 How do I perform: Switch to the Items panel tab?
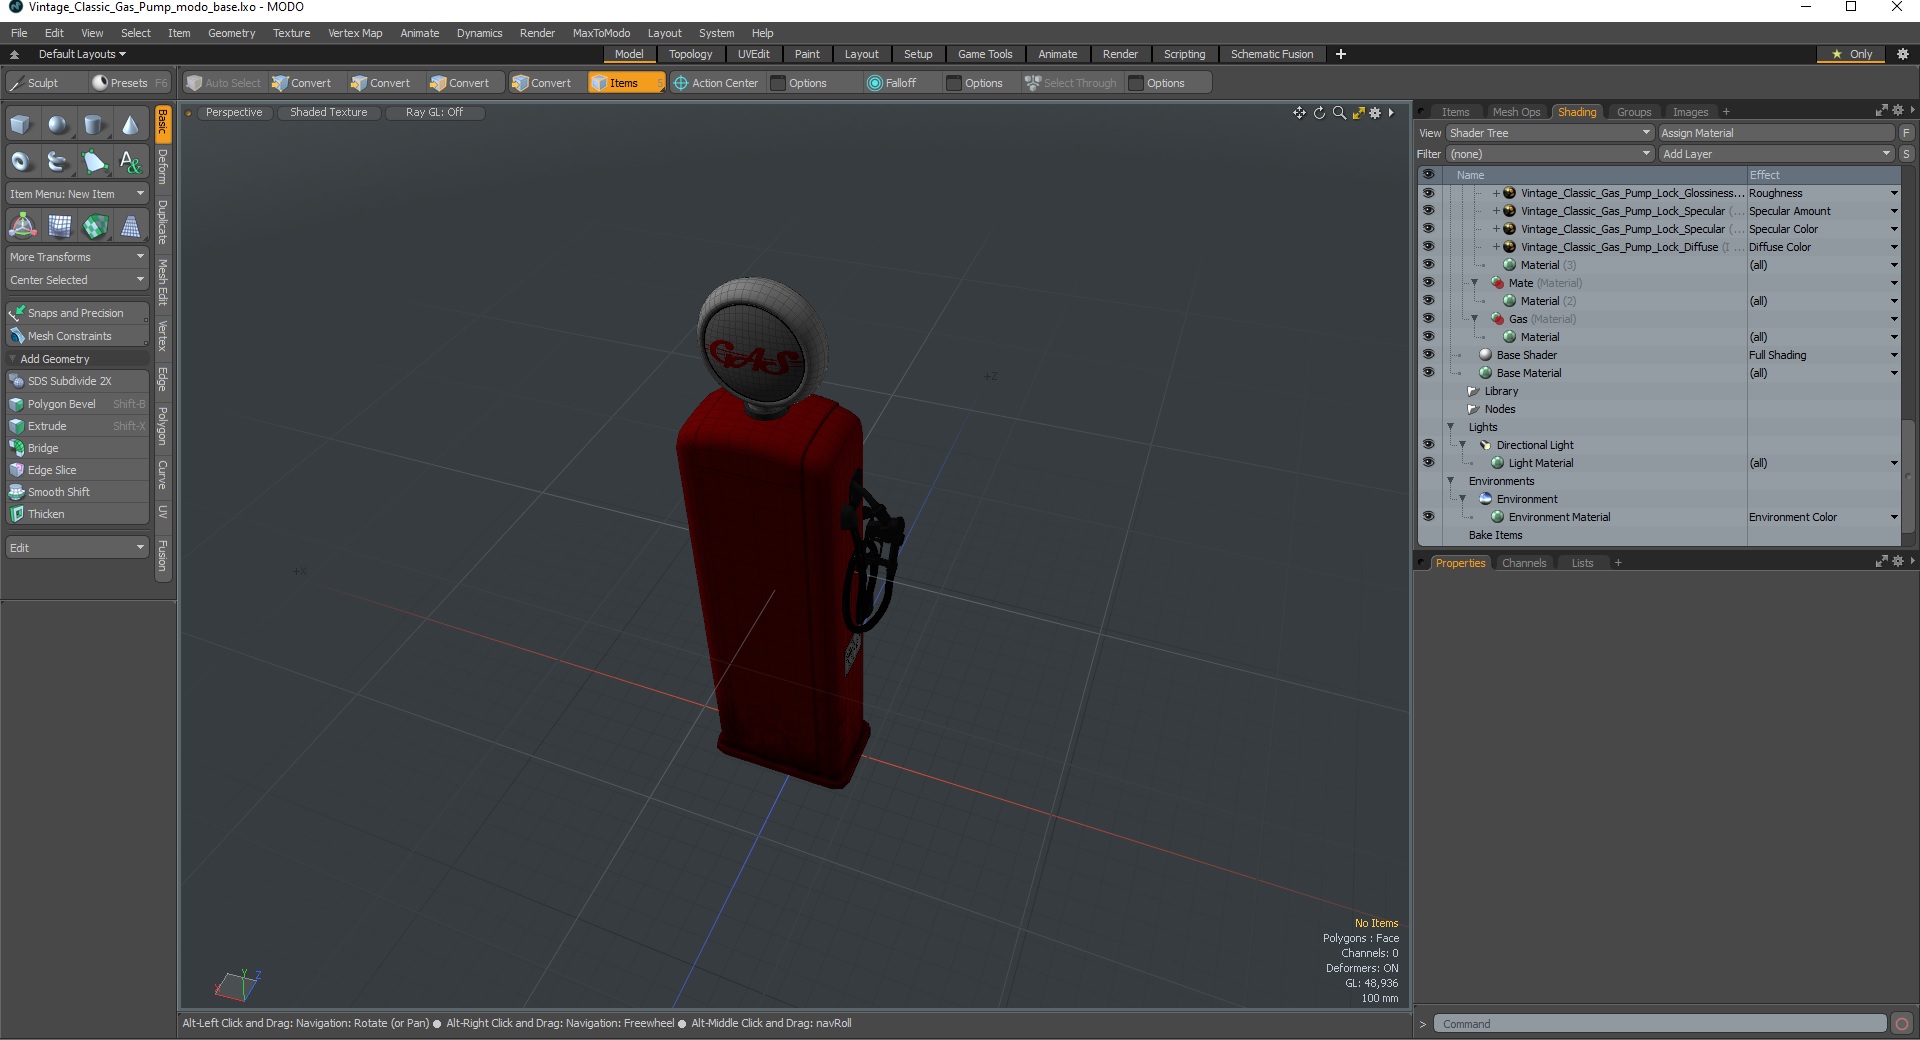[1455, 112]
